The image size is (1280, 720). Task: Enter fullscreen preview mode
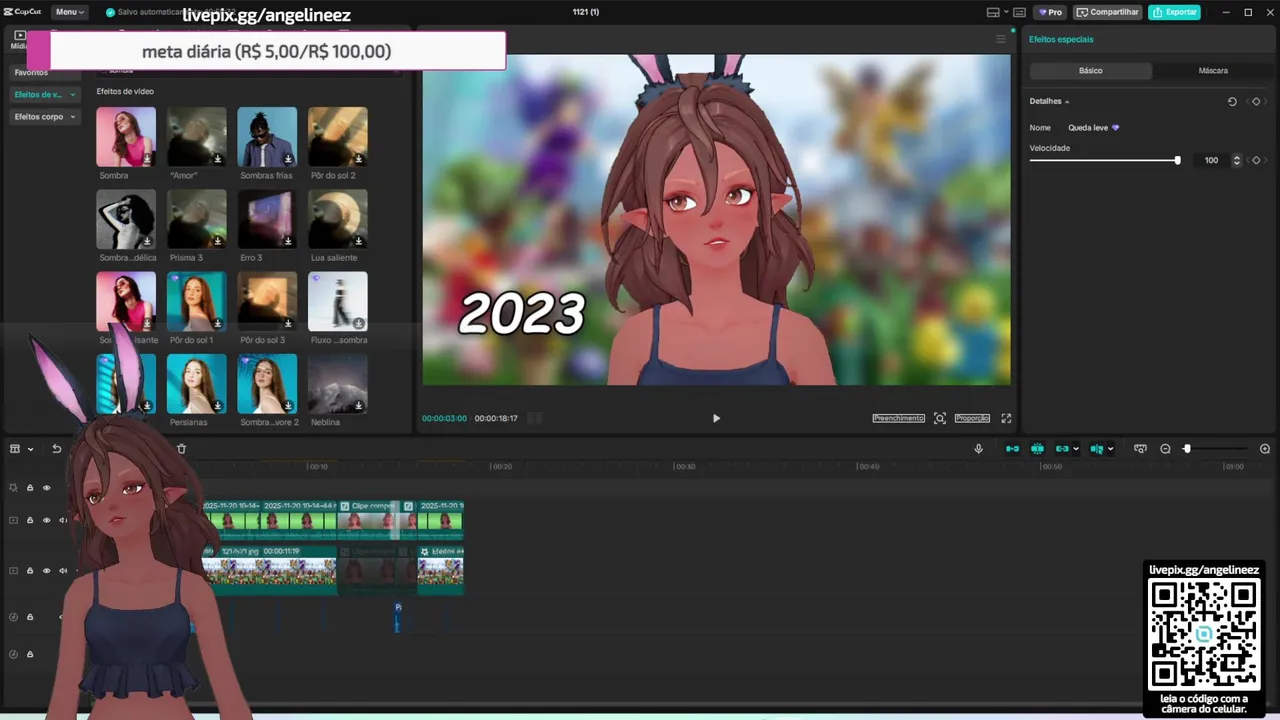[1006, 418]
